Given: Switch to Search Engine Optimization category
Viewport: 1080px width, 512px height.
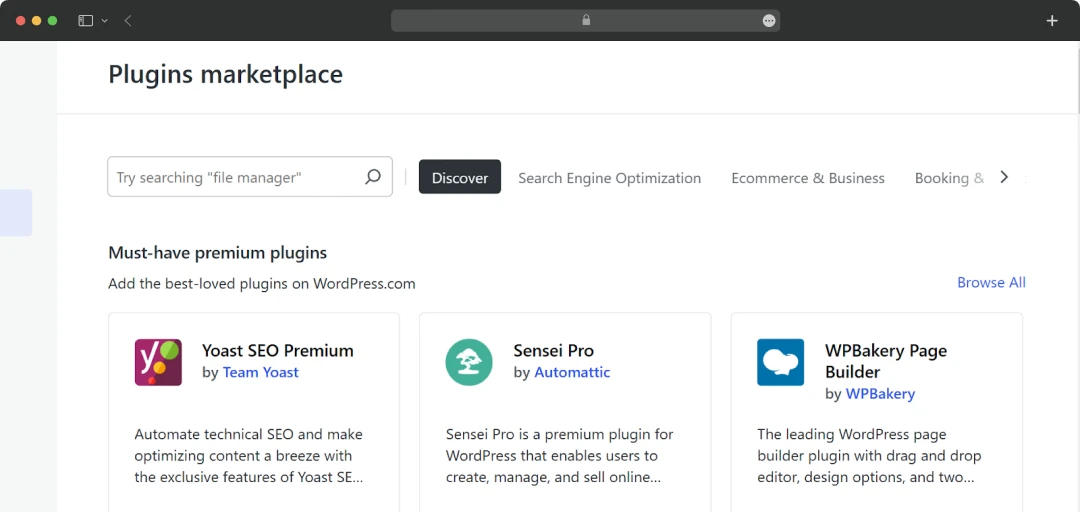Looking at the screenshot, I should 610,178.
